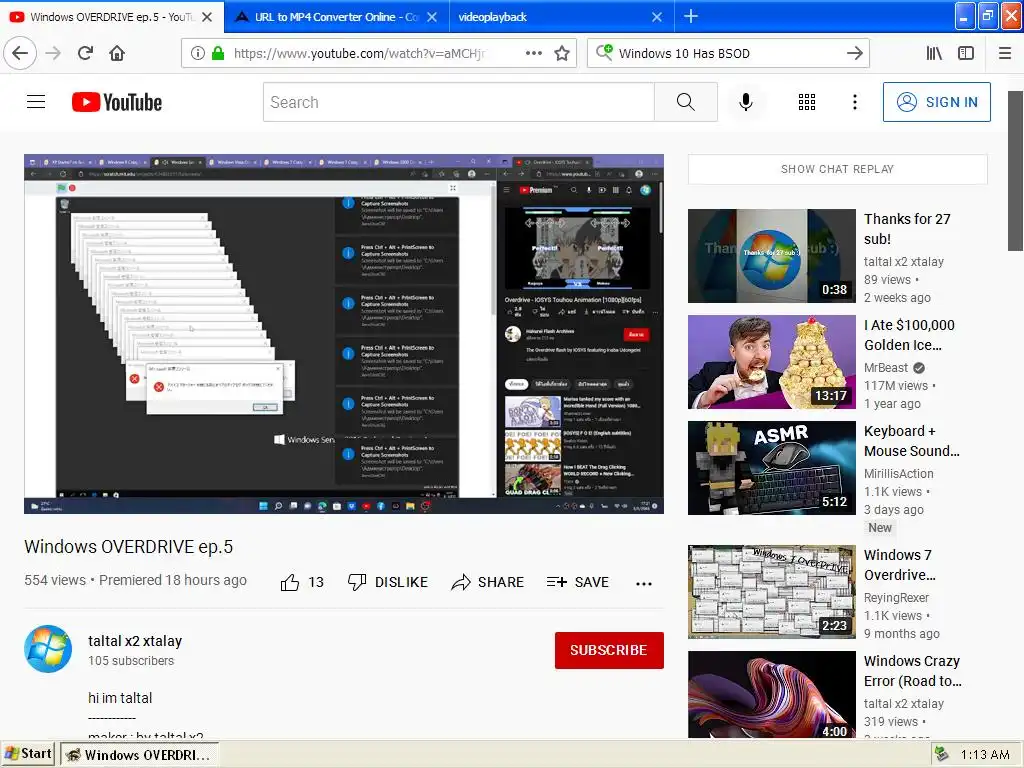
Task: Open Windows 7 Overdrive video thumbnail
Action: pyautogui.click(x=771, y=592)
